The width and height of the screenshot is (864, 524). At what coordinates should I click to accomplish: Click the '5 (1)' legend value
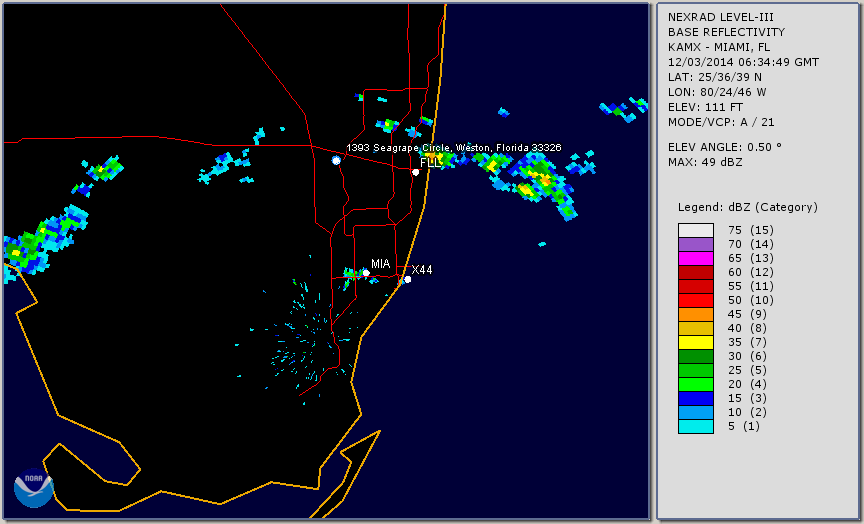tap(743, 426)
